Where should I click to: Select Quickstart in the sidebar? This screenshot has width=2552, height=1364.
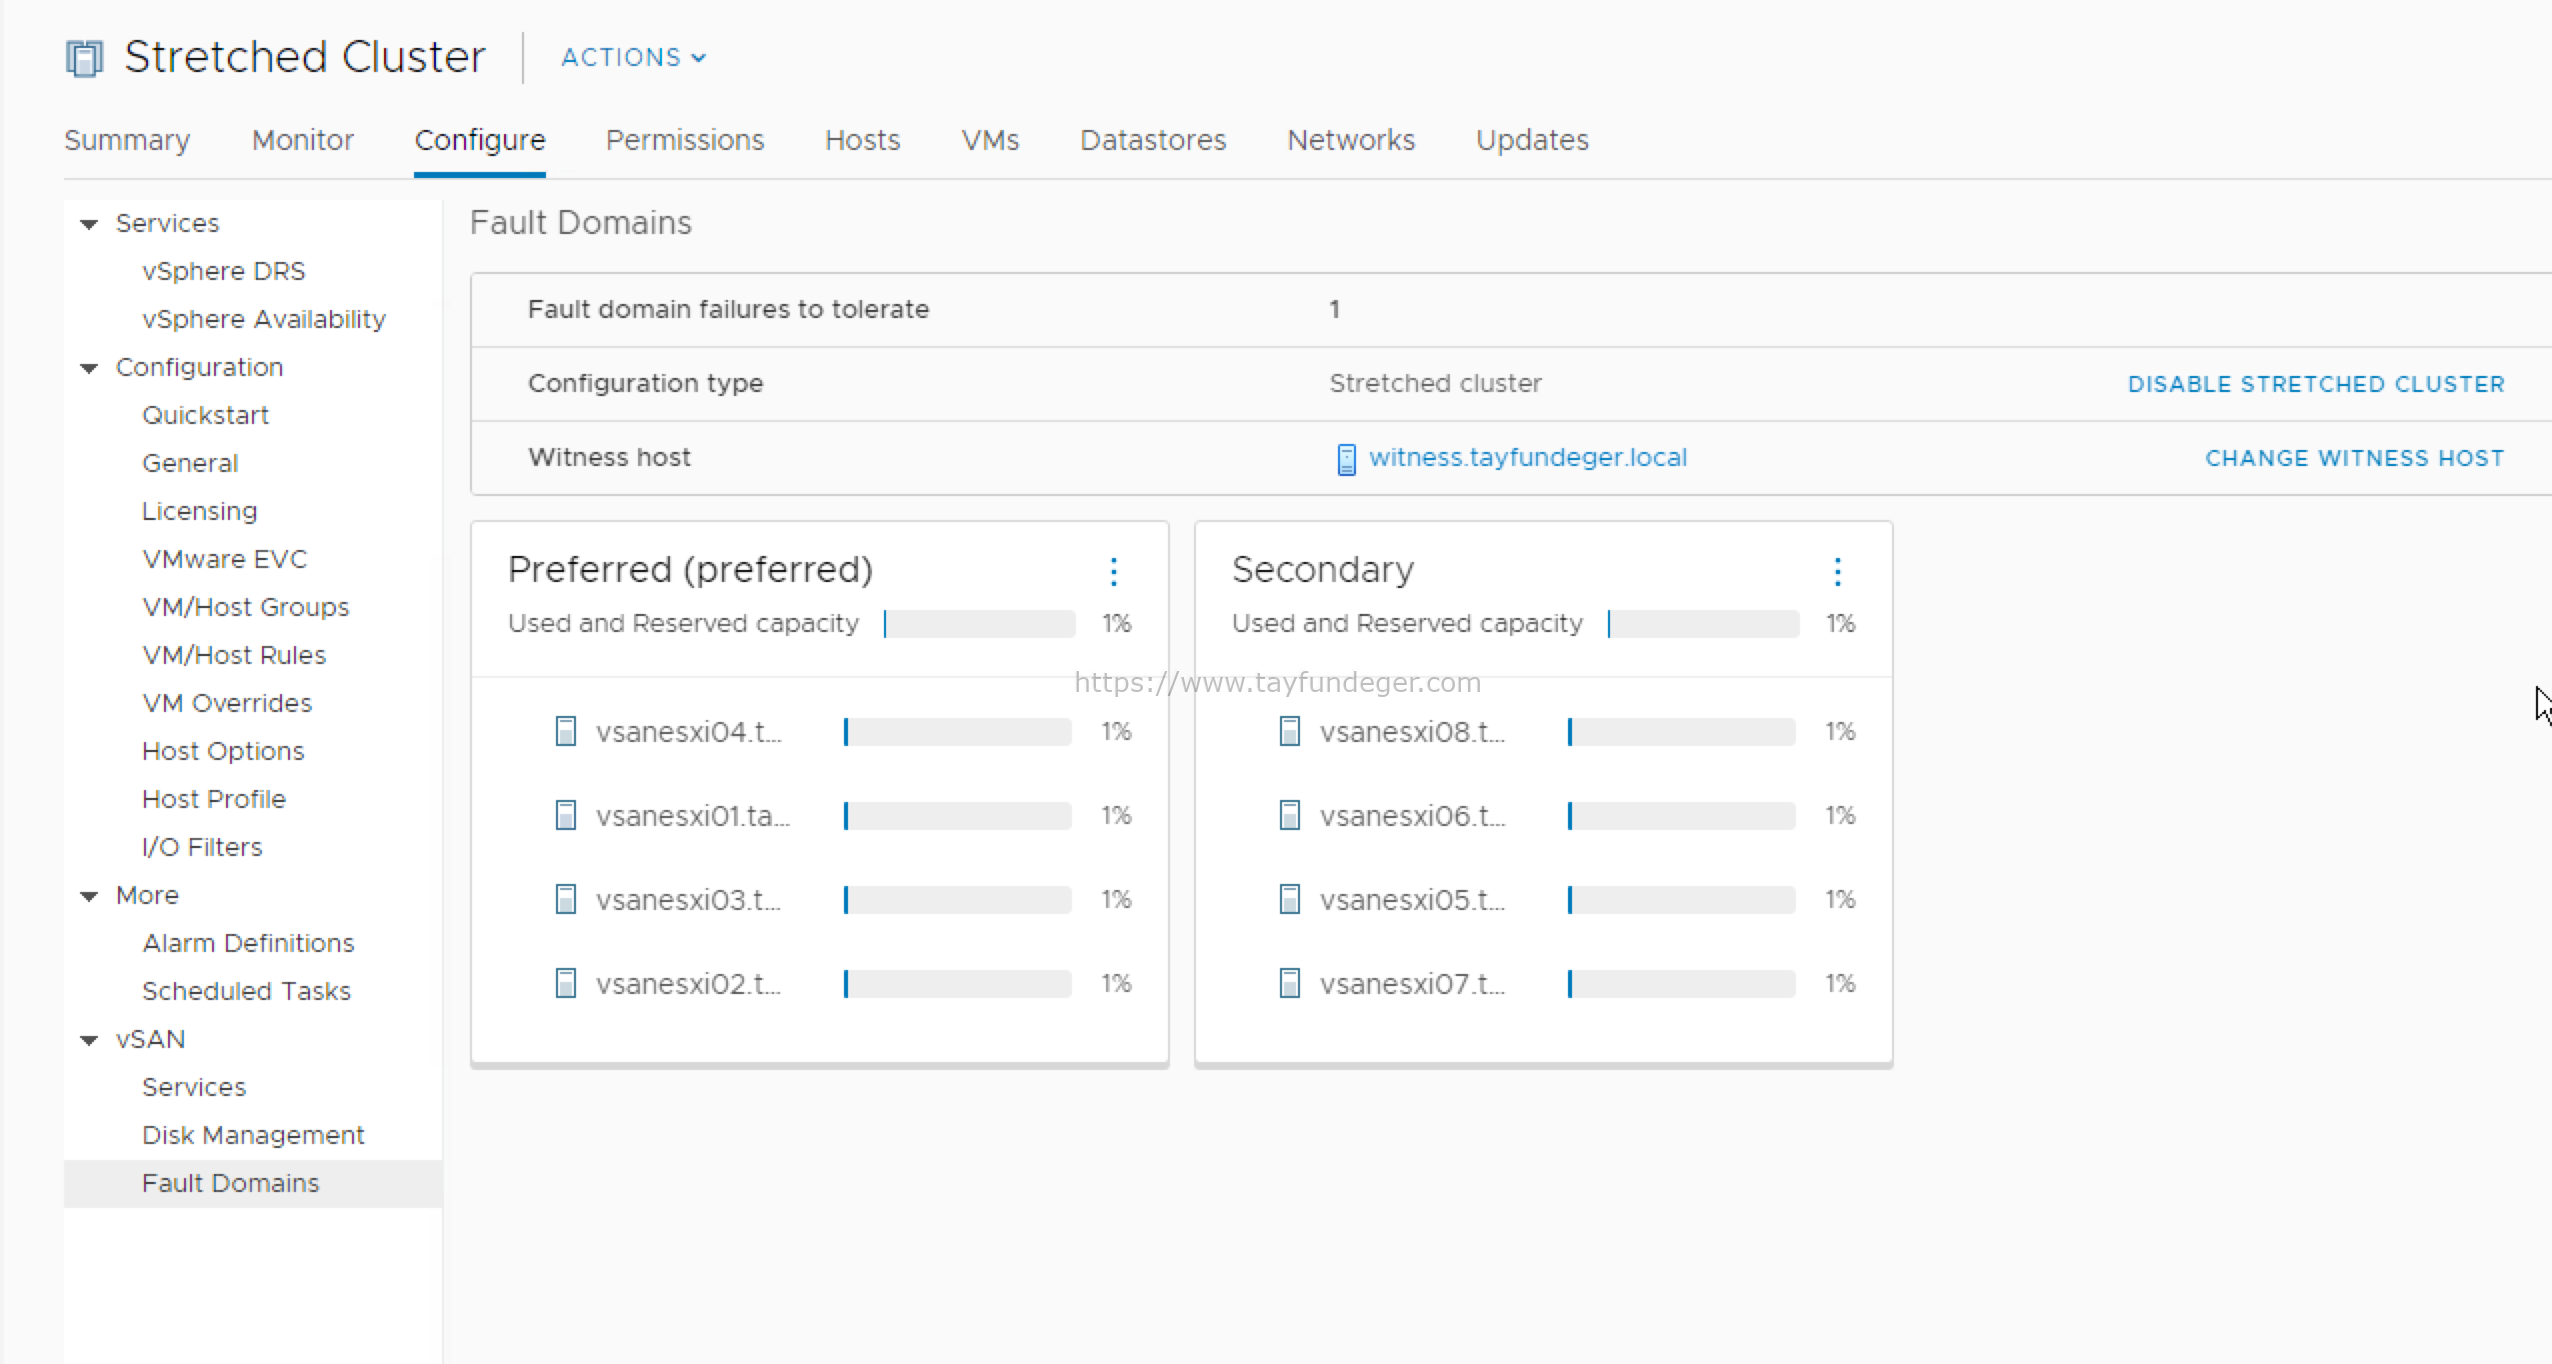tap(205, 415)
